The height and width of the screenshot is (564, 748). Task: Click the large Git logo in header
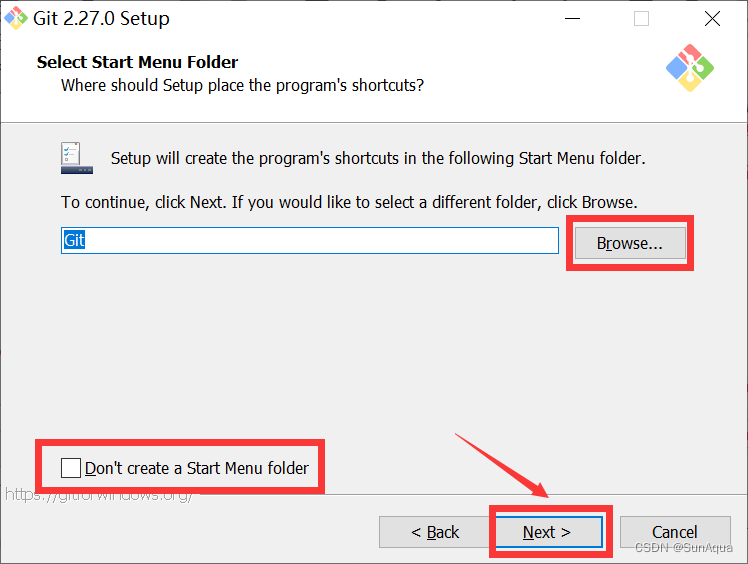point(690,68)
